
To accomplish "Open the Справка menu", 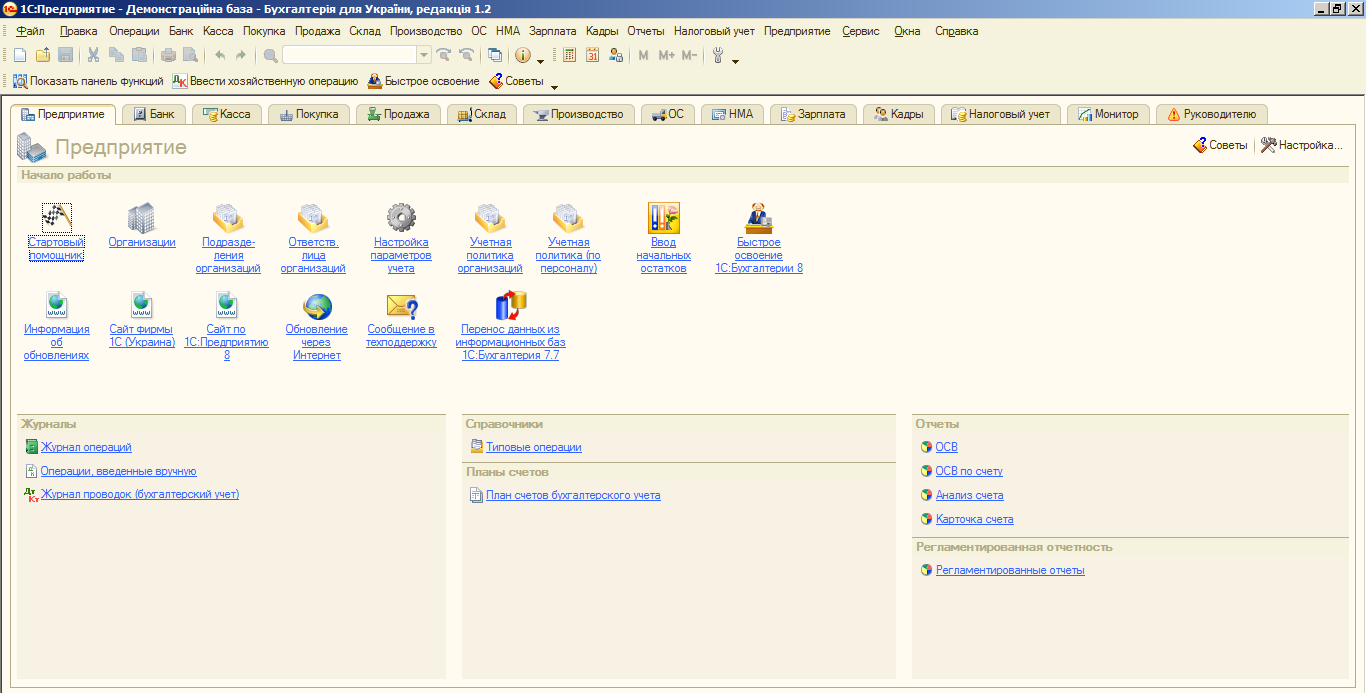I will pos(956,31).
